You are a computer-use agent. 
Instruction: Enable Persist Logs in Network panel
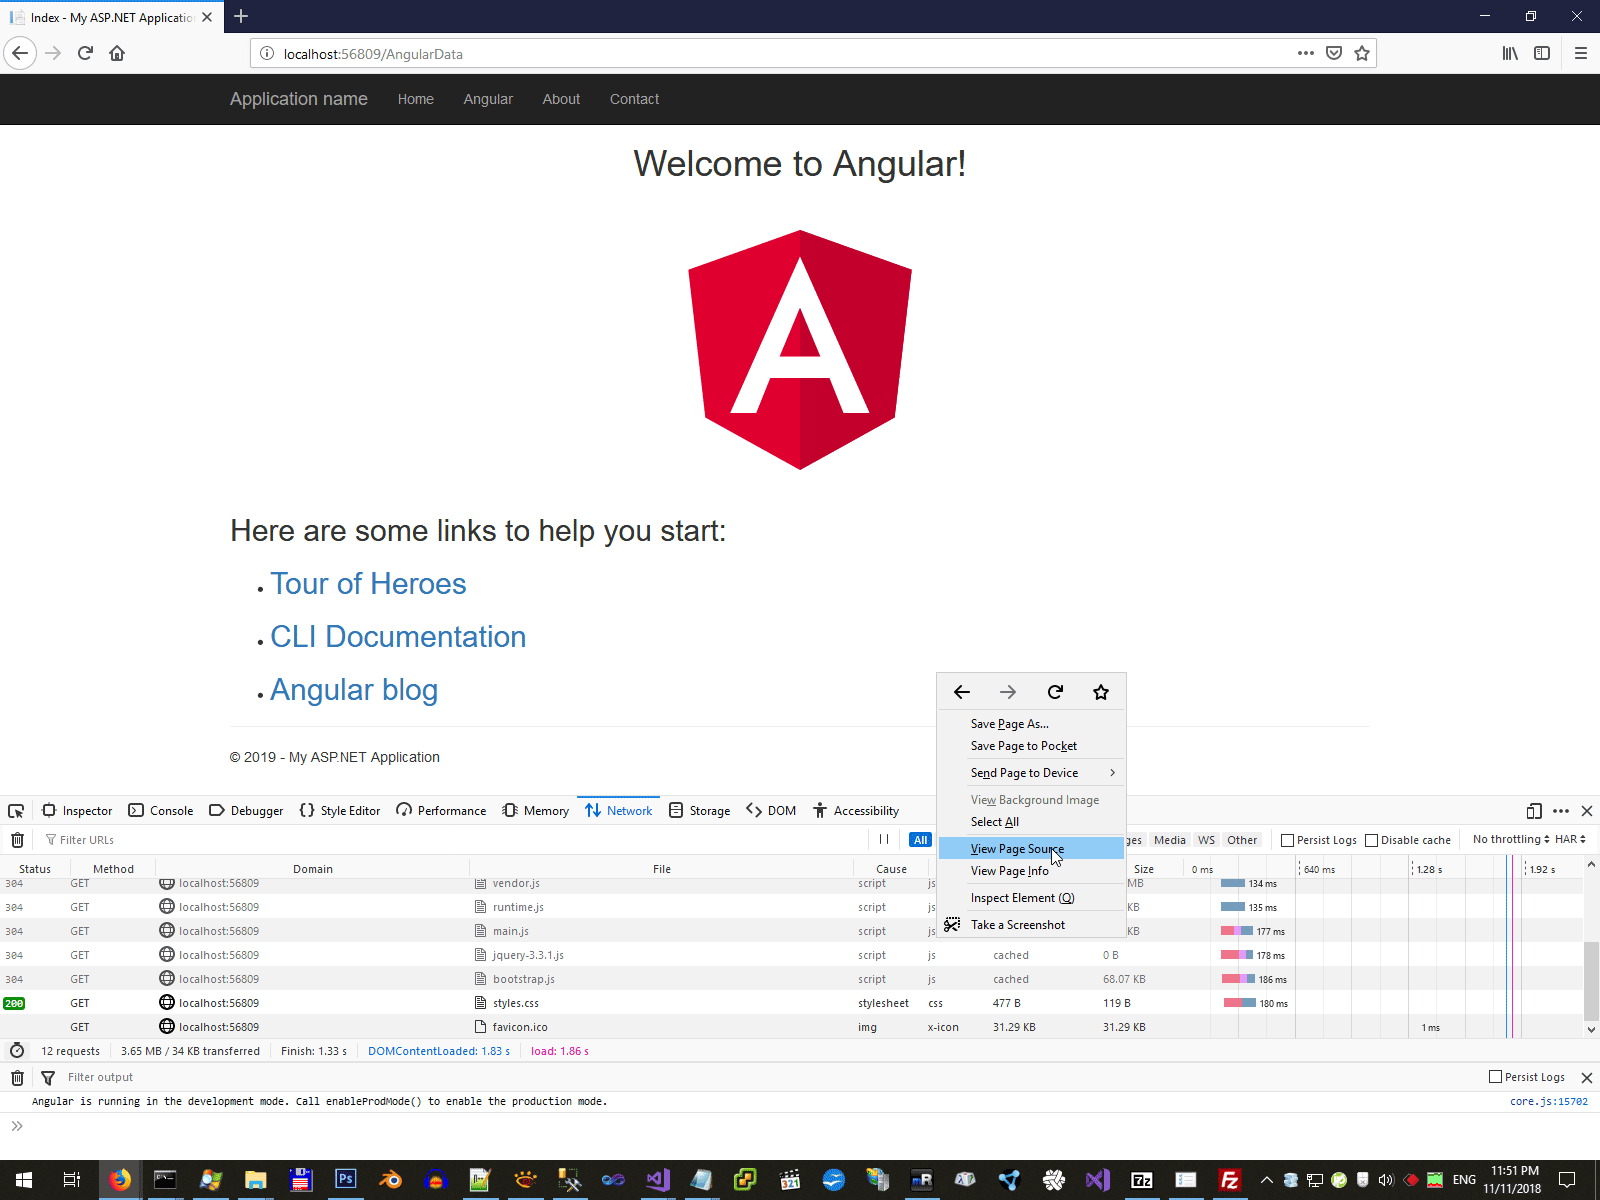pyautogui.click(x=1288, y=840)
